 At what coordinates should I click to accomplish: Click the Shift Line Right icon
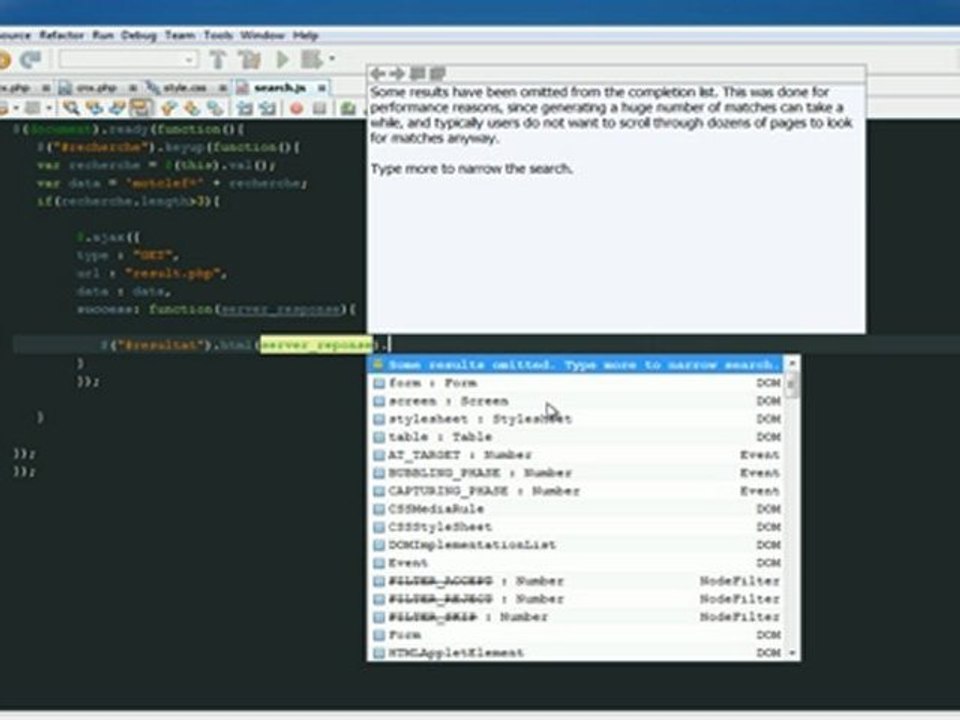tap(268, 108)
